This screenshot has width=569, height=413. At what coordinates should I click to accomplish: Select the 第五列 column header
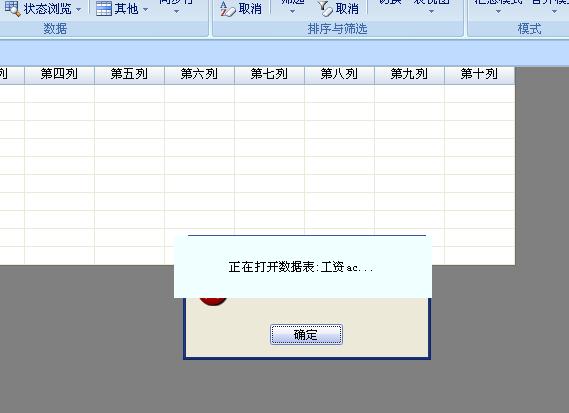tap(130, 75)
